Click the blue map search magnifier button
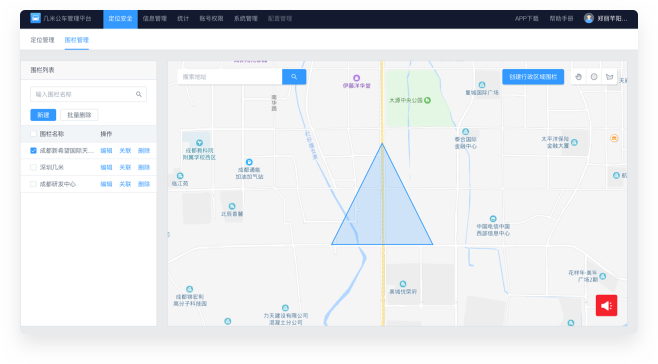Viewport: 658px width, 364px height. 294,77
